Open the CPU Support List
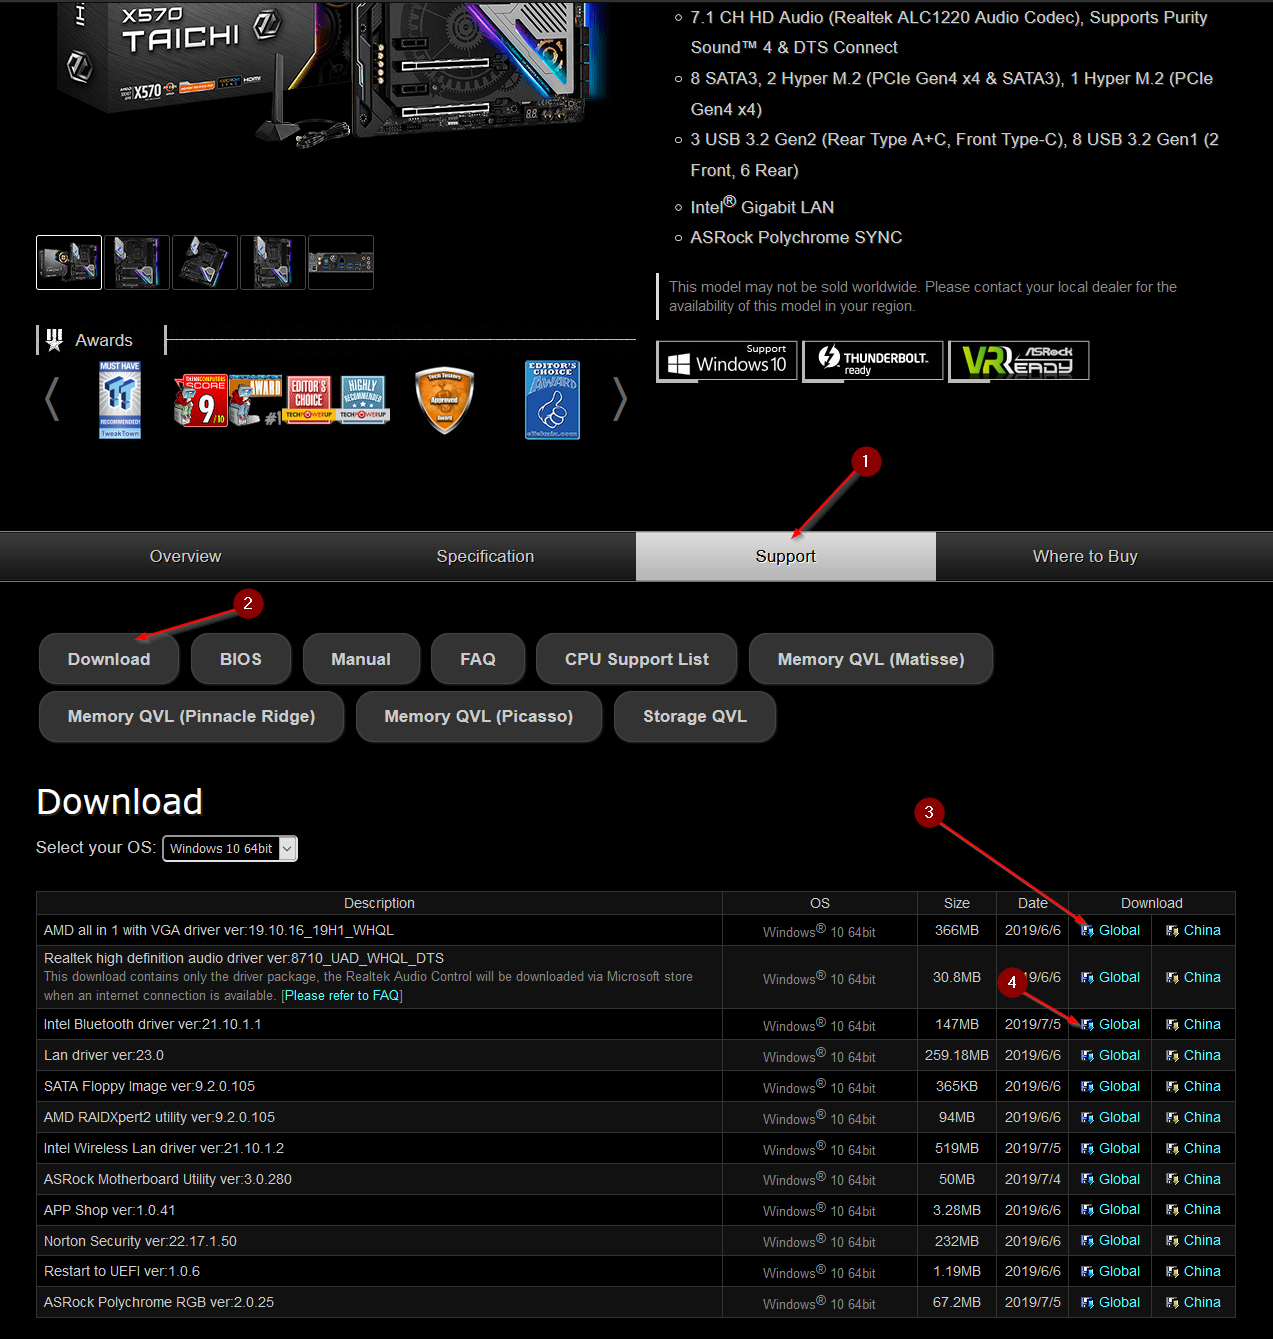The image size is (1273, 1339). point(637,659)
